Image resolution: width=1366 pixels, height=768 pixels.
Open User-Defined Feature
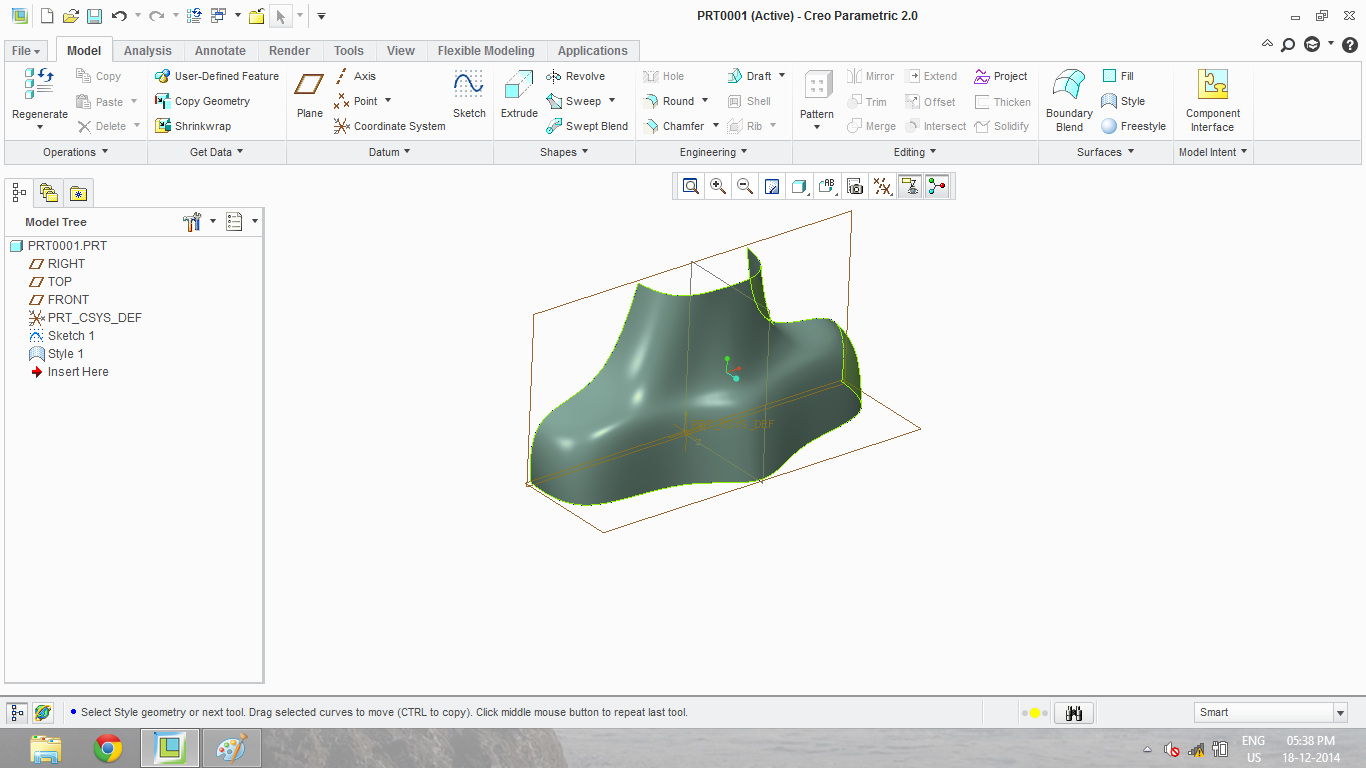(x=217, y=76)
